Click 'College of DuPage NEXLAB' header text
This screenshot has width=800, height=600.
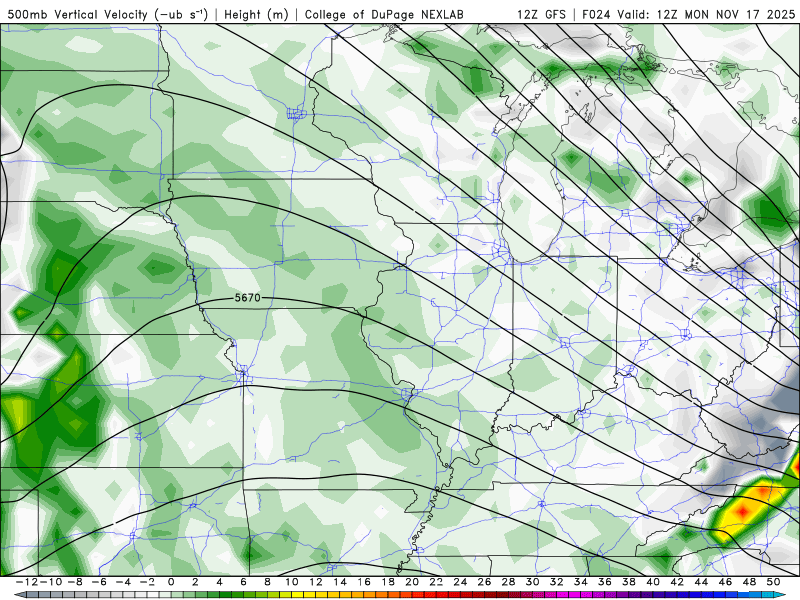point(384,14)
